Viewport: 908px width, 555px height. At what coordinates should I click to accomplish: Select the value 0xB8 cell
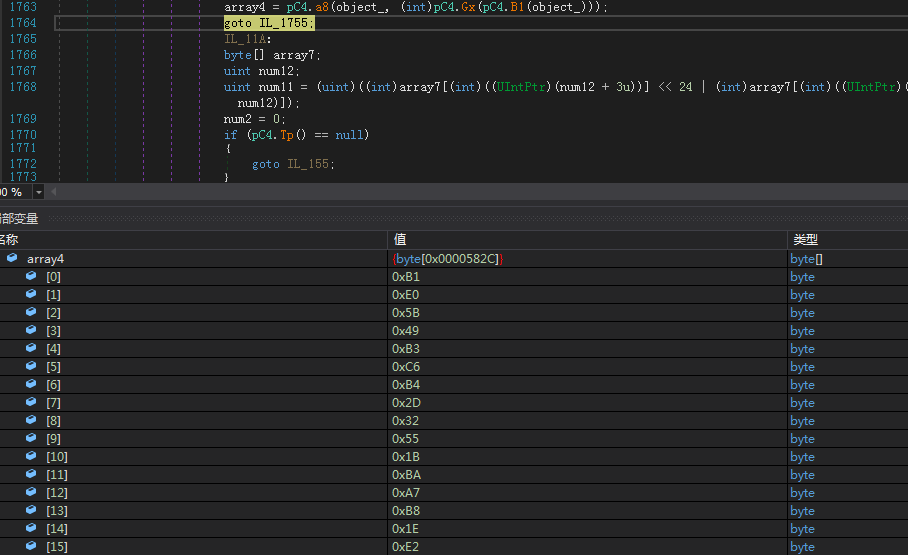coord(587,510)
